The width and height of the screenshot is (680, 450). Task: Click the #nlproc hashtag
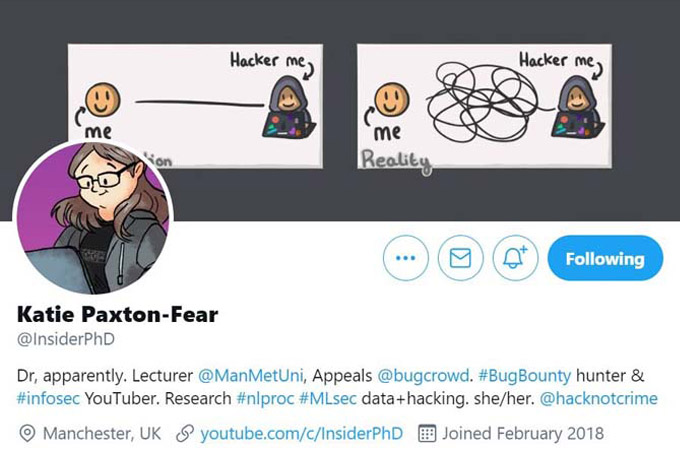(x=265, y=398)
